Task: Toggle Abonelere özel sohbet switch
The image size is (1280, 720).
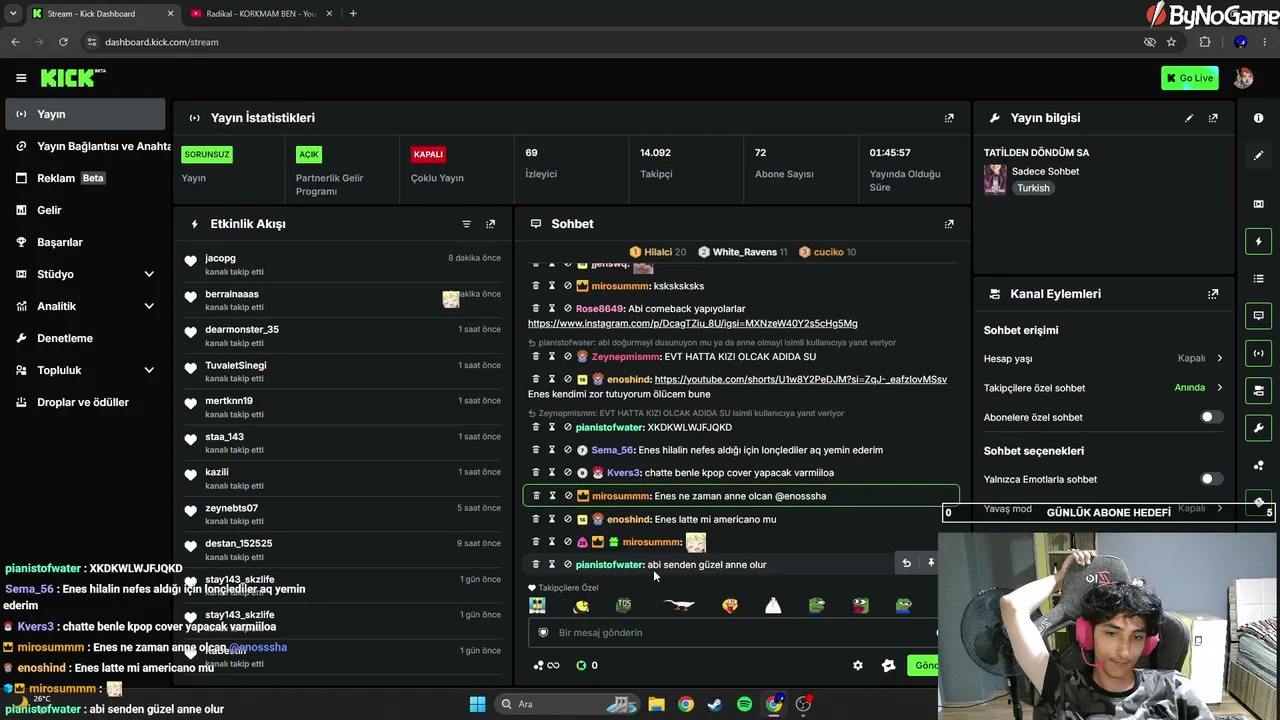Action: 1211,417
